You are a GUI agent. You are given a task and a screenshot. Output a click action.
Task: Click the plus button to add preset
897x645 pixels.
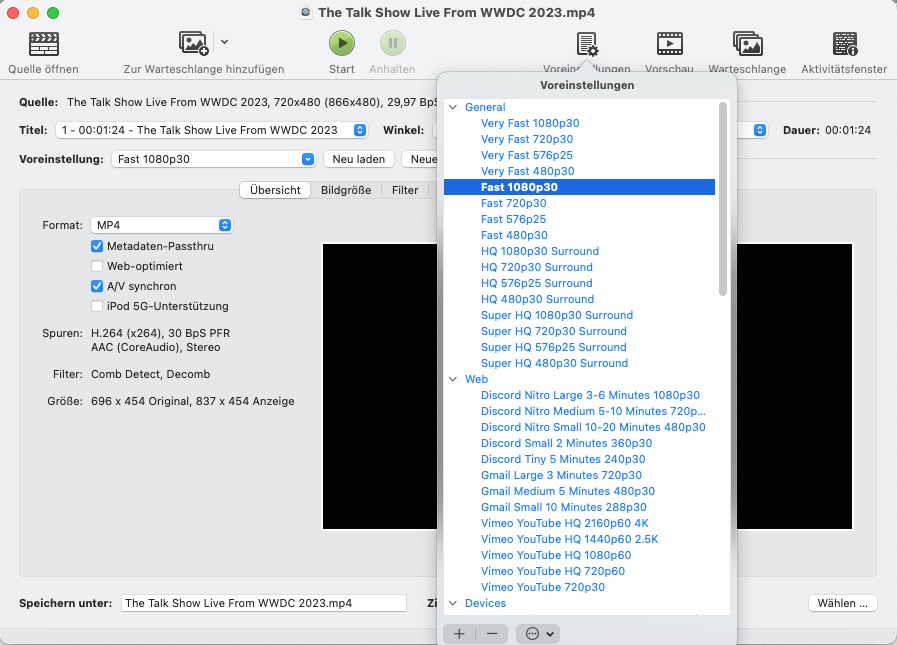click(459, 633)
